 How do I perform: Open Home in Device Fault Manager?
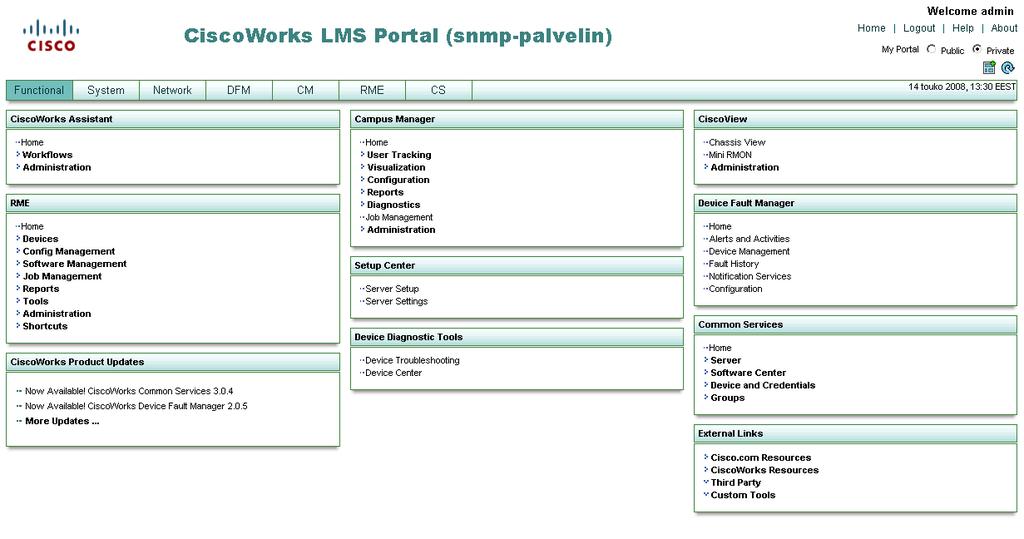(x=720, y=227)
